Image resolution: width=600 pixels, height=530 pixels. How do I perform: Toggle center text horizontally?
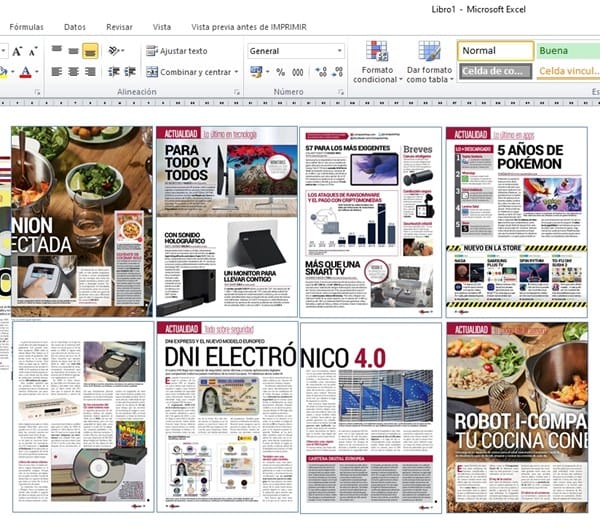[x=73, y=72]
